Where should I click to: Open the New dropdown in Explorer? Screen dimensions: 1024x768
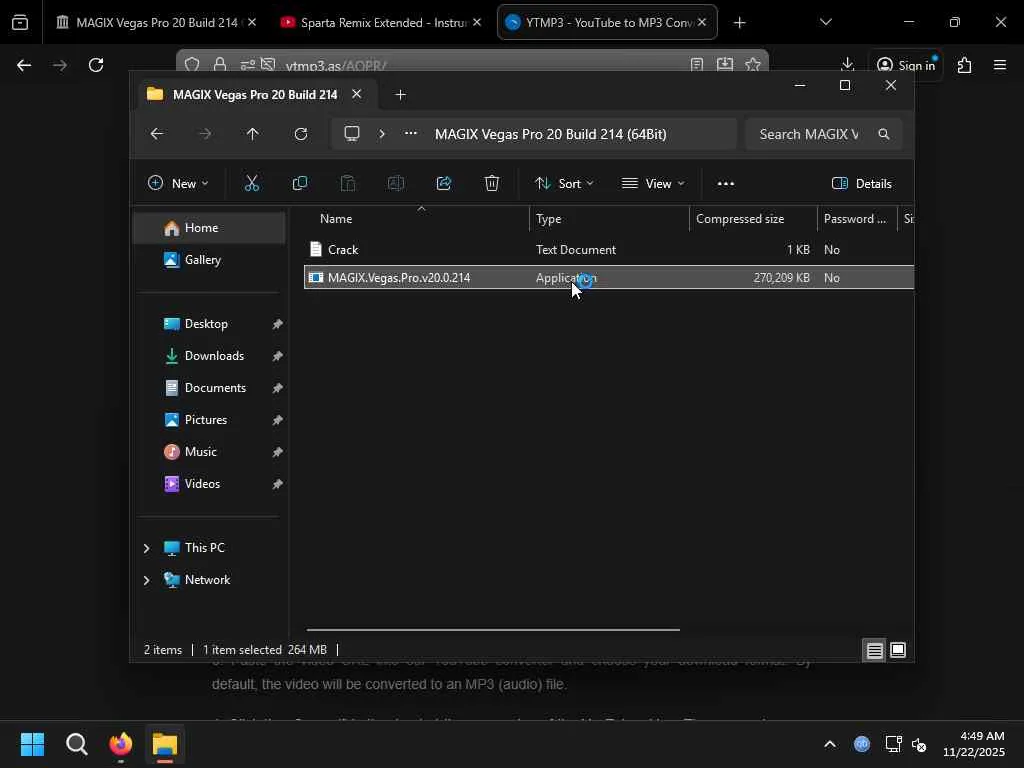[x=178, y=184]
